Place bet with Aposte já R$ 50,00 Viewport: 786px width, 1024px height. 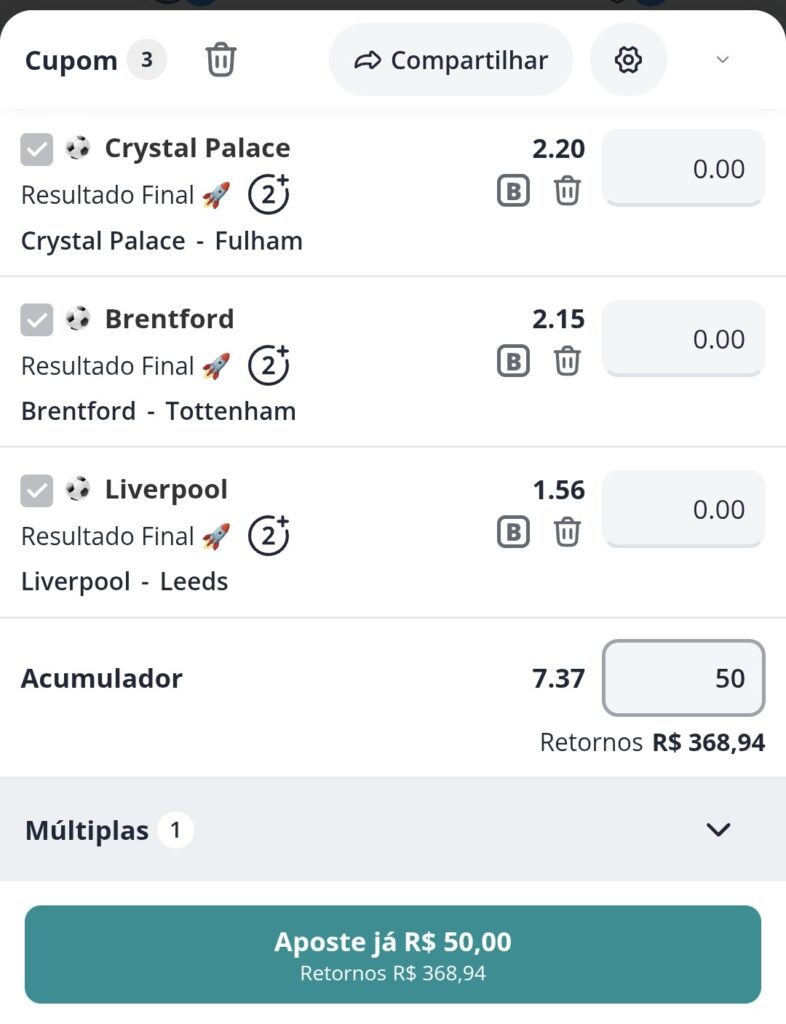393,954
